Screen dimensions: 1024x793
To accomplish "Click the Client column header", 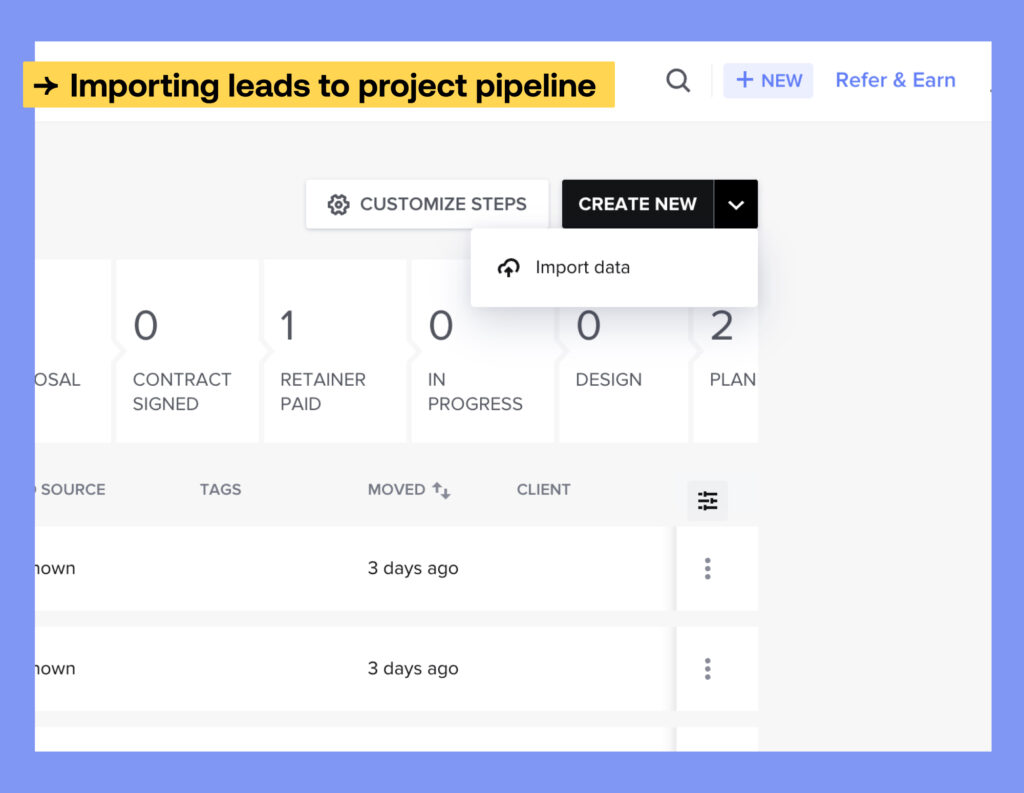I will [x=543, y=490].
